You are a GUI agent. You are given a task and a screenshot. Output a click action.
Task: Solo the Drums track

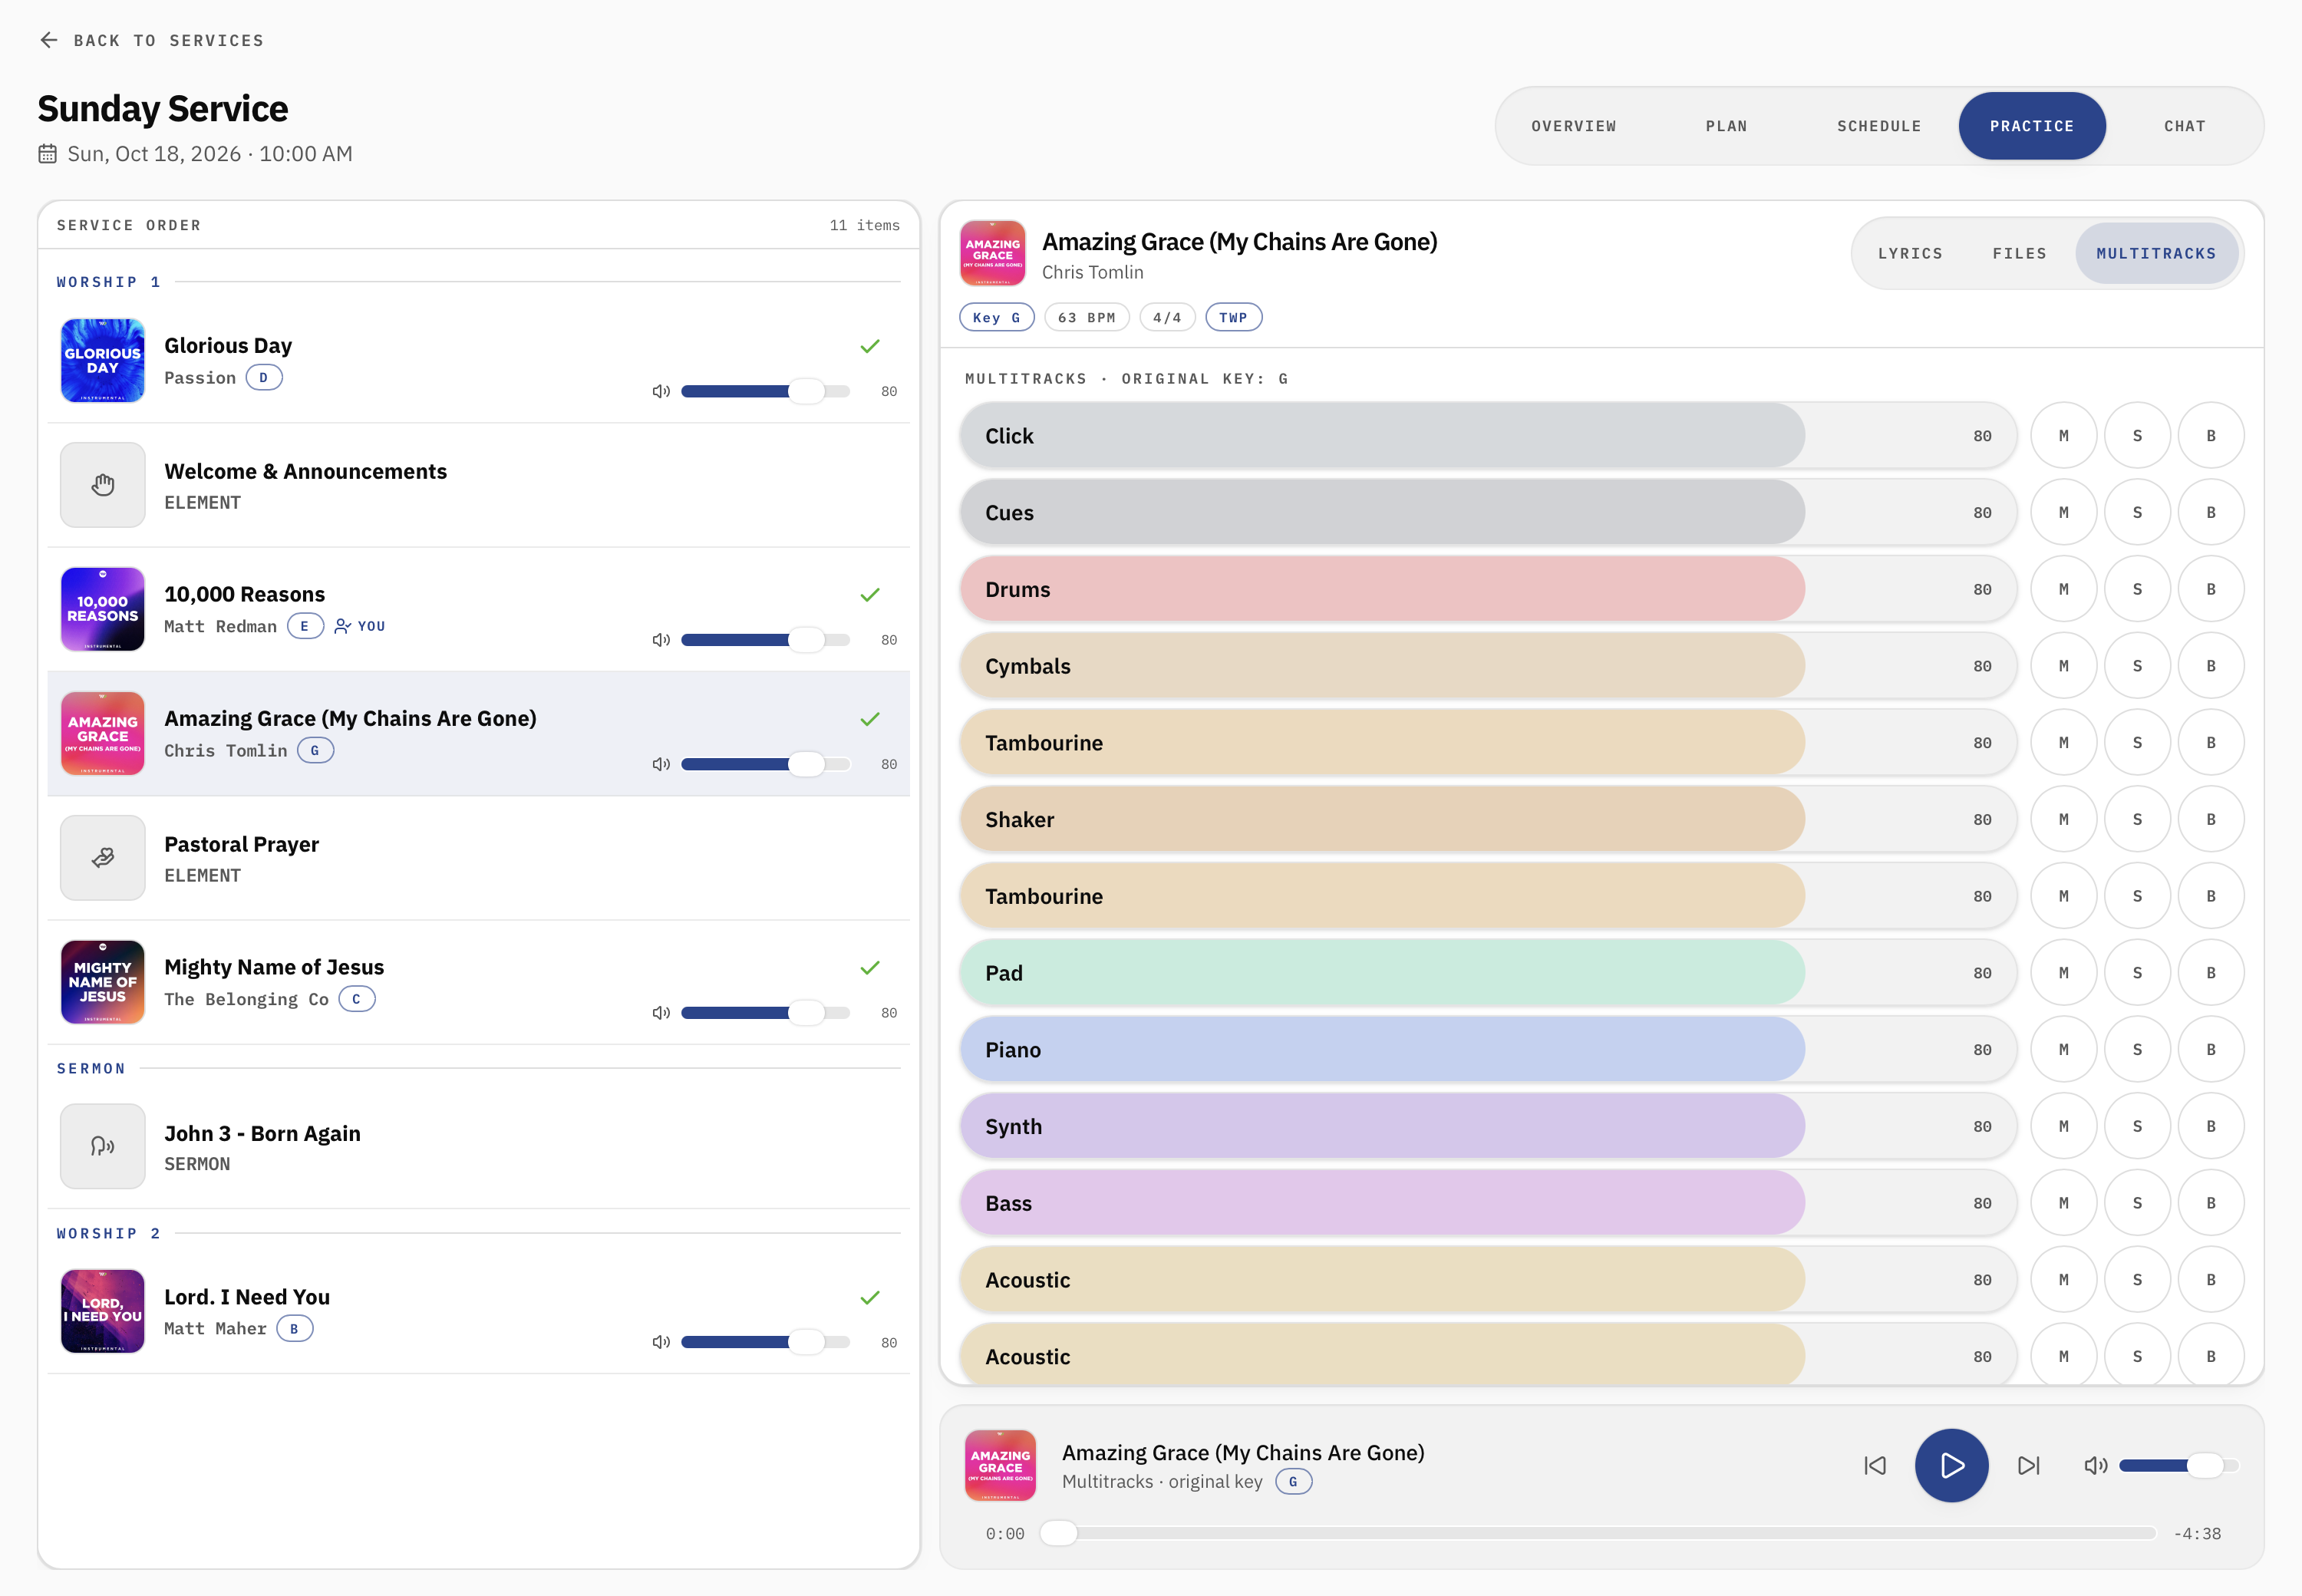[x=2138, y=590]
